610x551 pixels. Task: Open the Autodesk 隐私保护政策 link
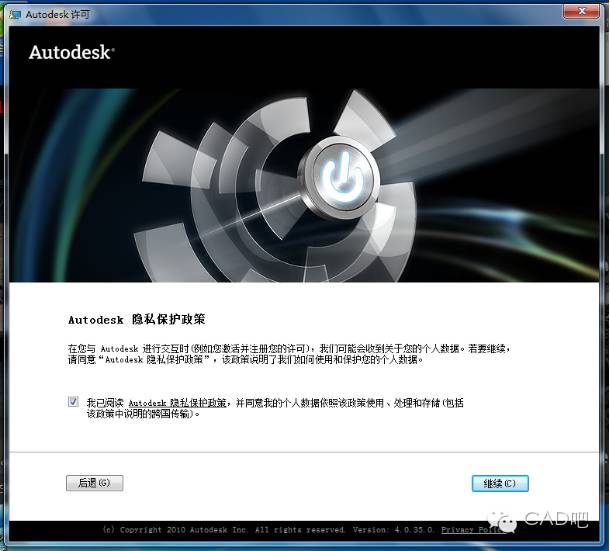click(177, 403)
